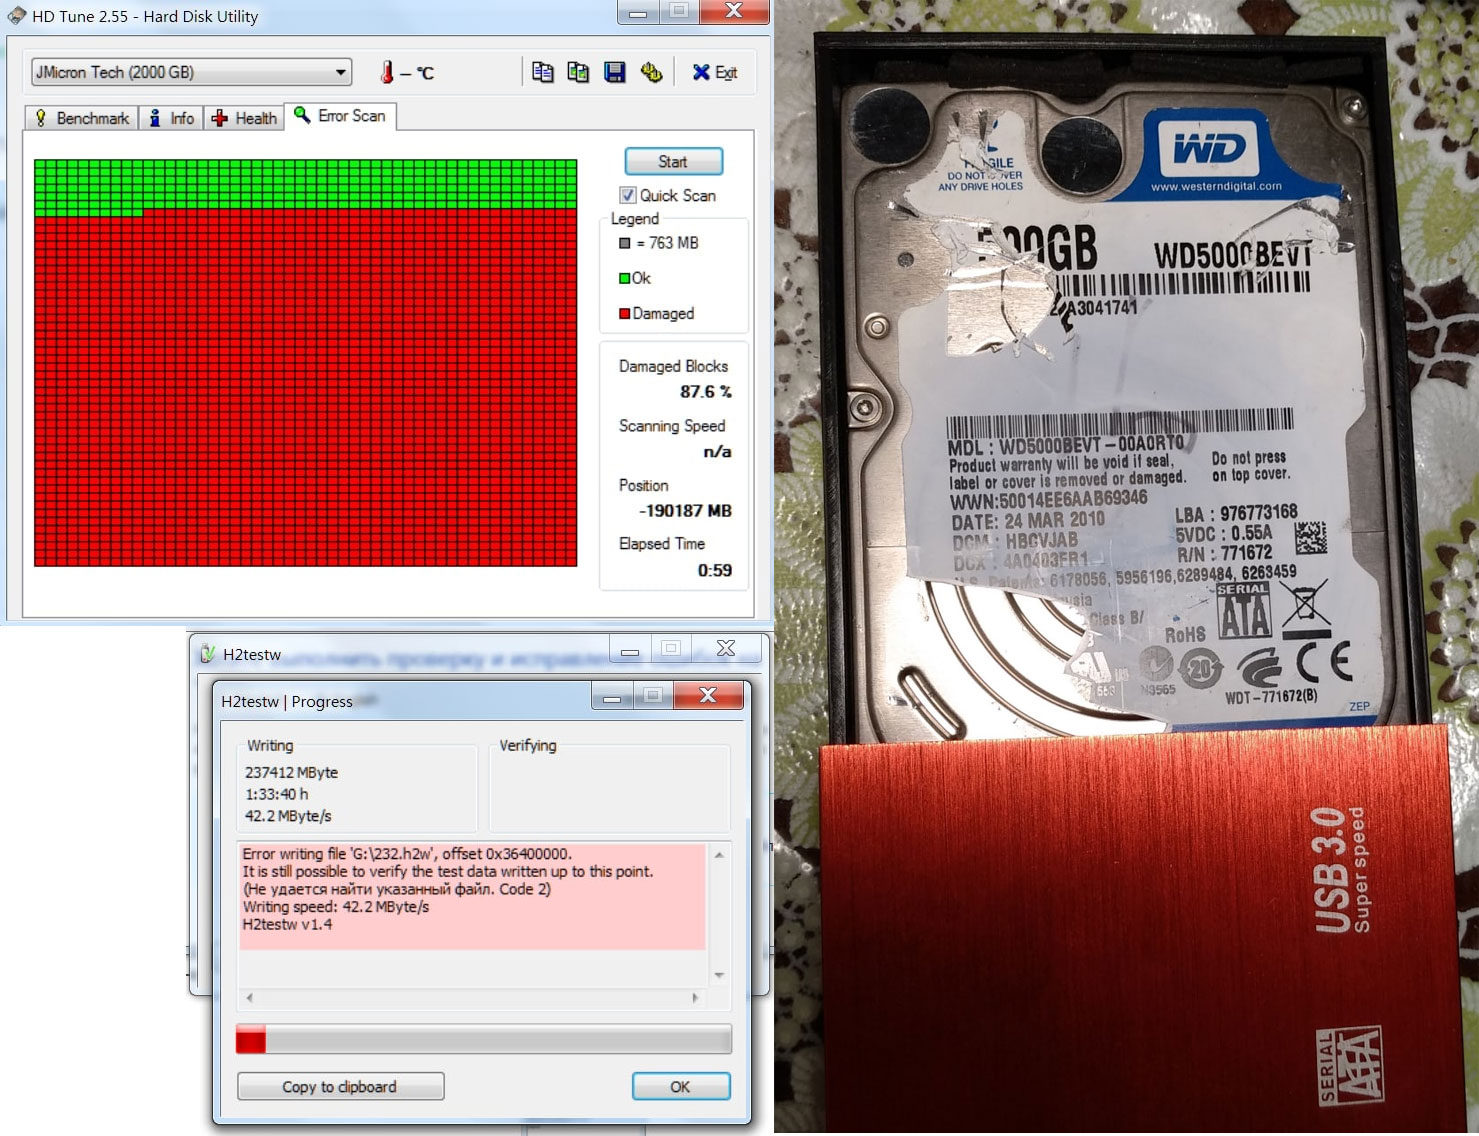This screenshot has height=1136, width=1479.
Task: Click the copy screenshot to clipboard icon
Action: click(x=578, y=72)
